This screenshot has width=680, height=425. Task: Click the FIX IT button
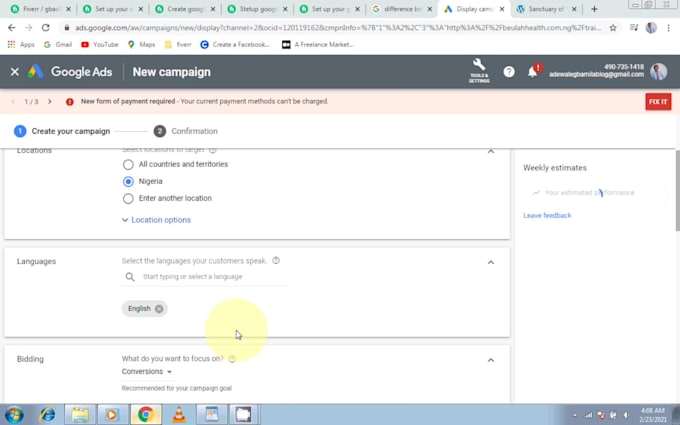(x=658, y=101)
